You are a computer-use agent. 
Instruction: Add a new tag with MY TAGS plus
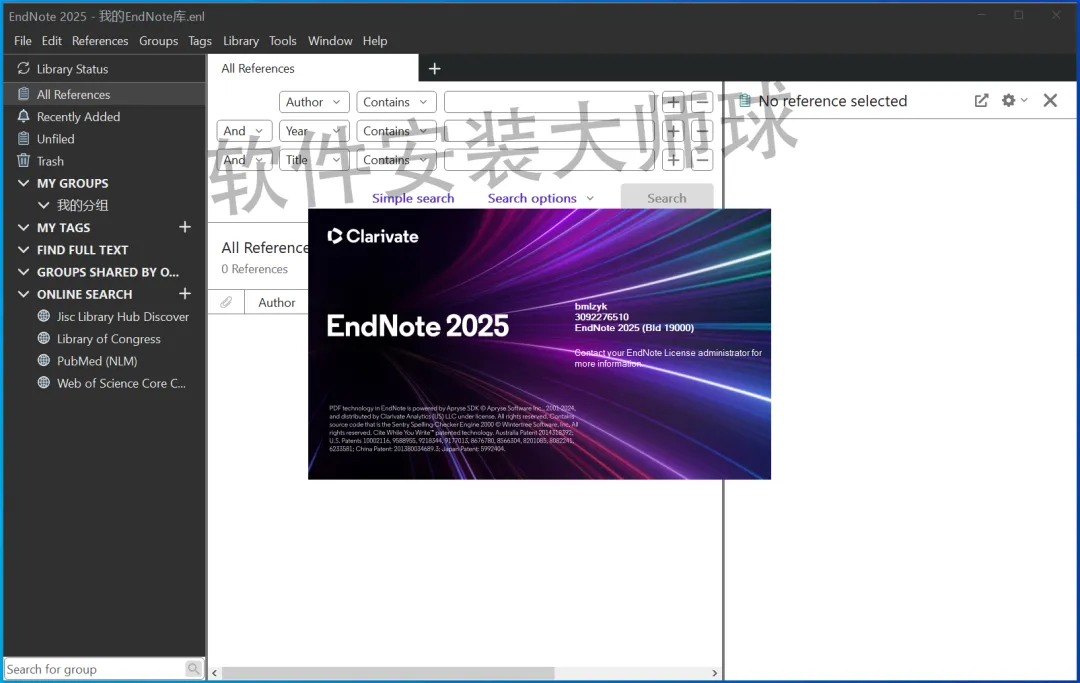point(185,227)
